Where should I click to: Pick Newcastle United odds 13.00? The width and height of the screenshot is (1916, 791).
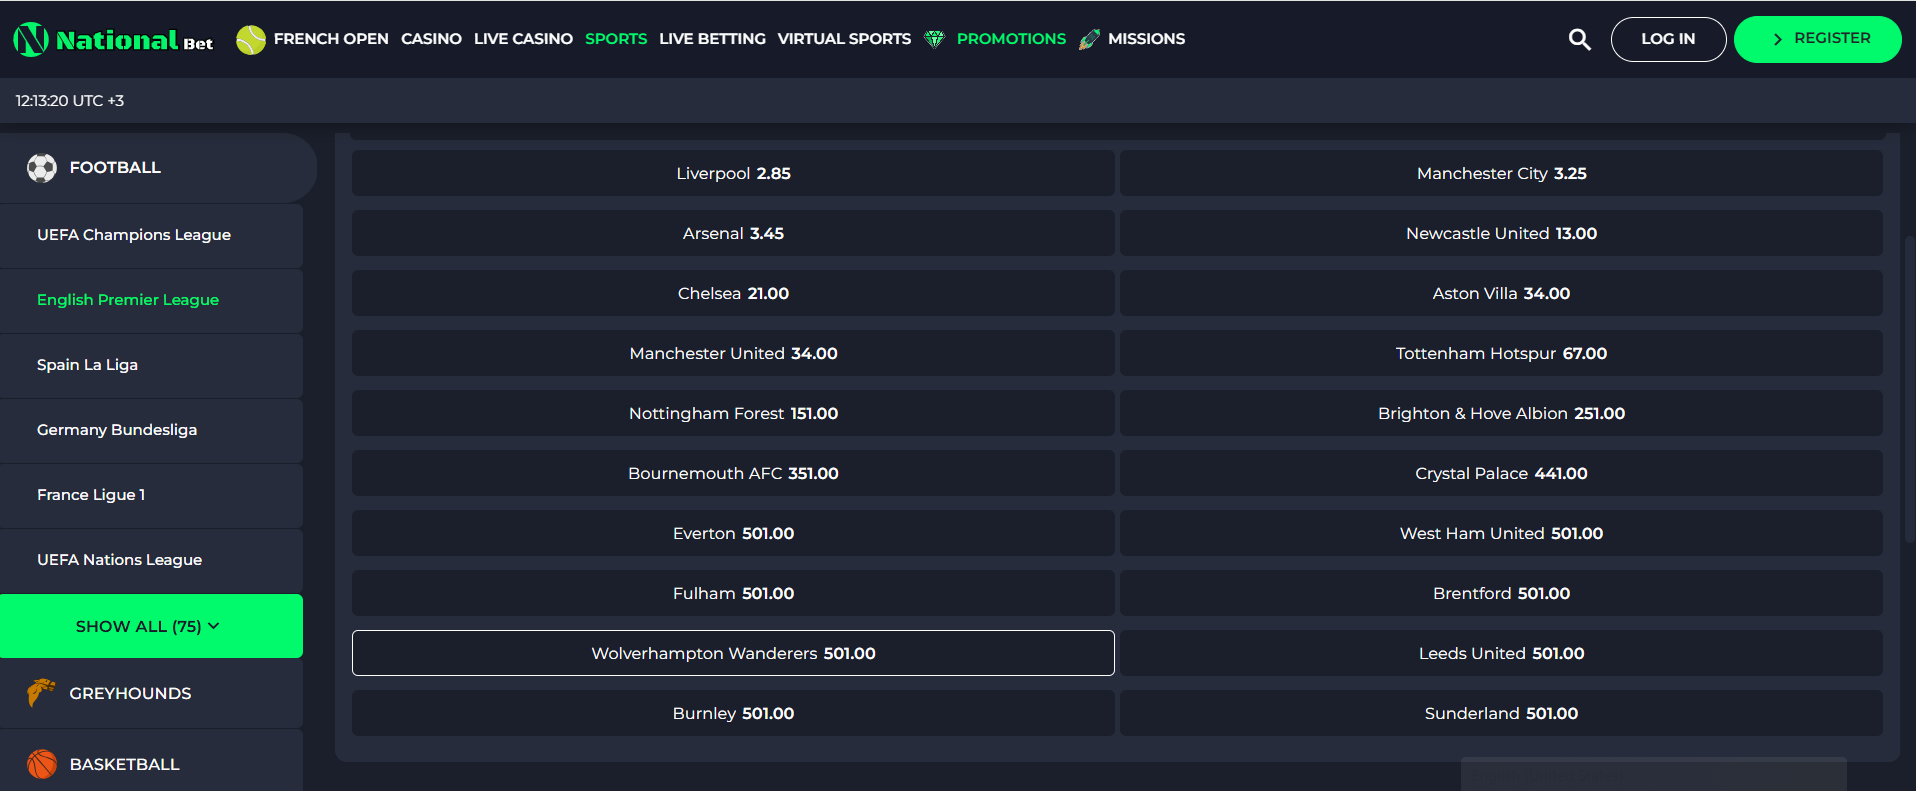(1501, 233)
